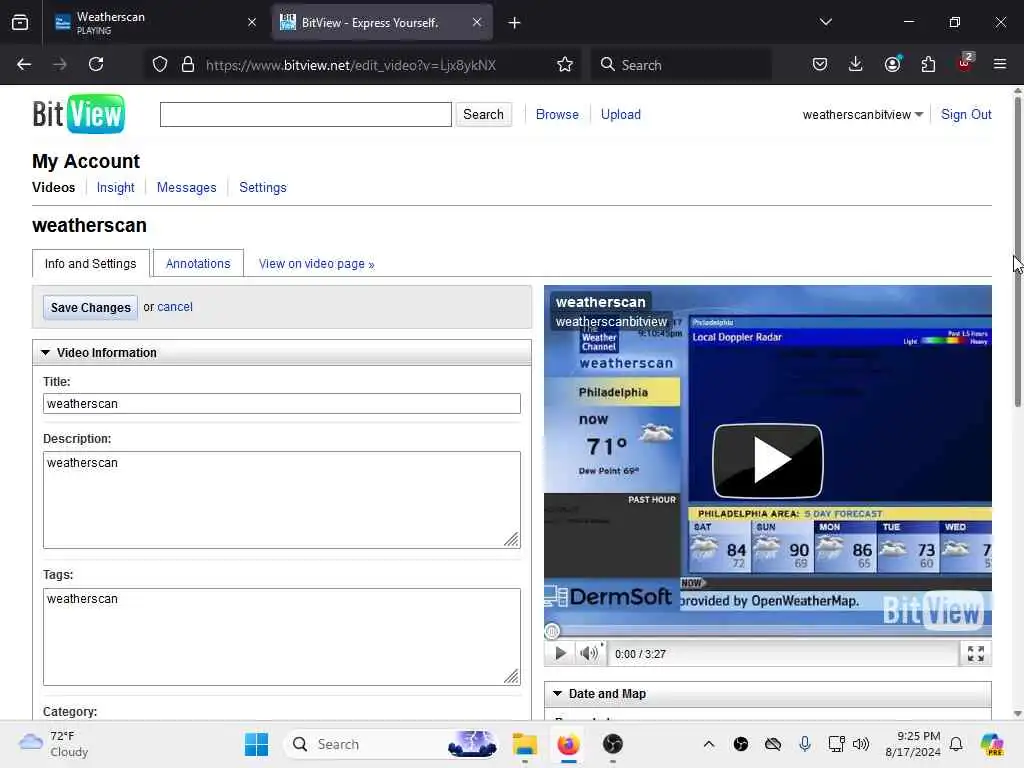The width and height of the screenshot is (1024, 768).
Task: Click the BitView site search field
Action: (x=306, y=114)
